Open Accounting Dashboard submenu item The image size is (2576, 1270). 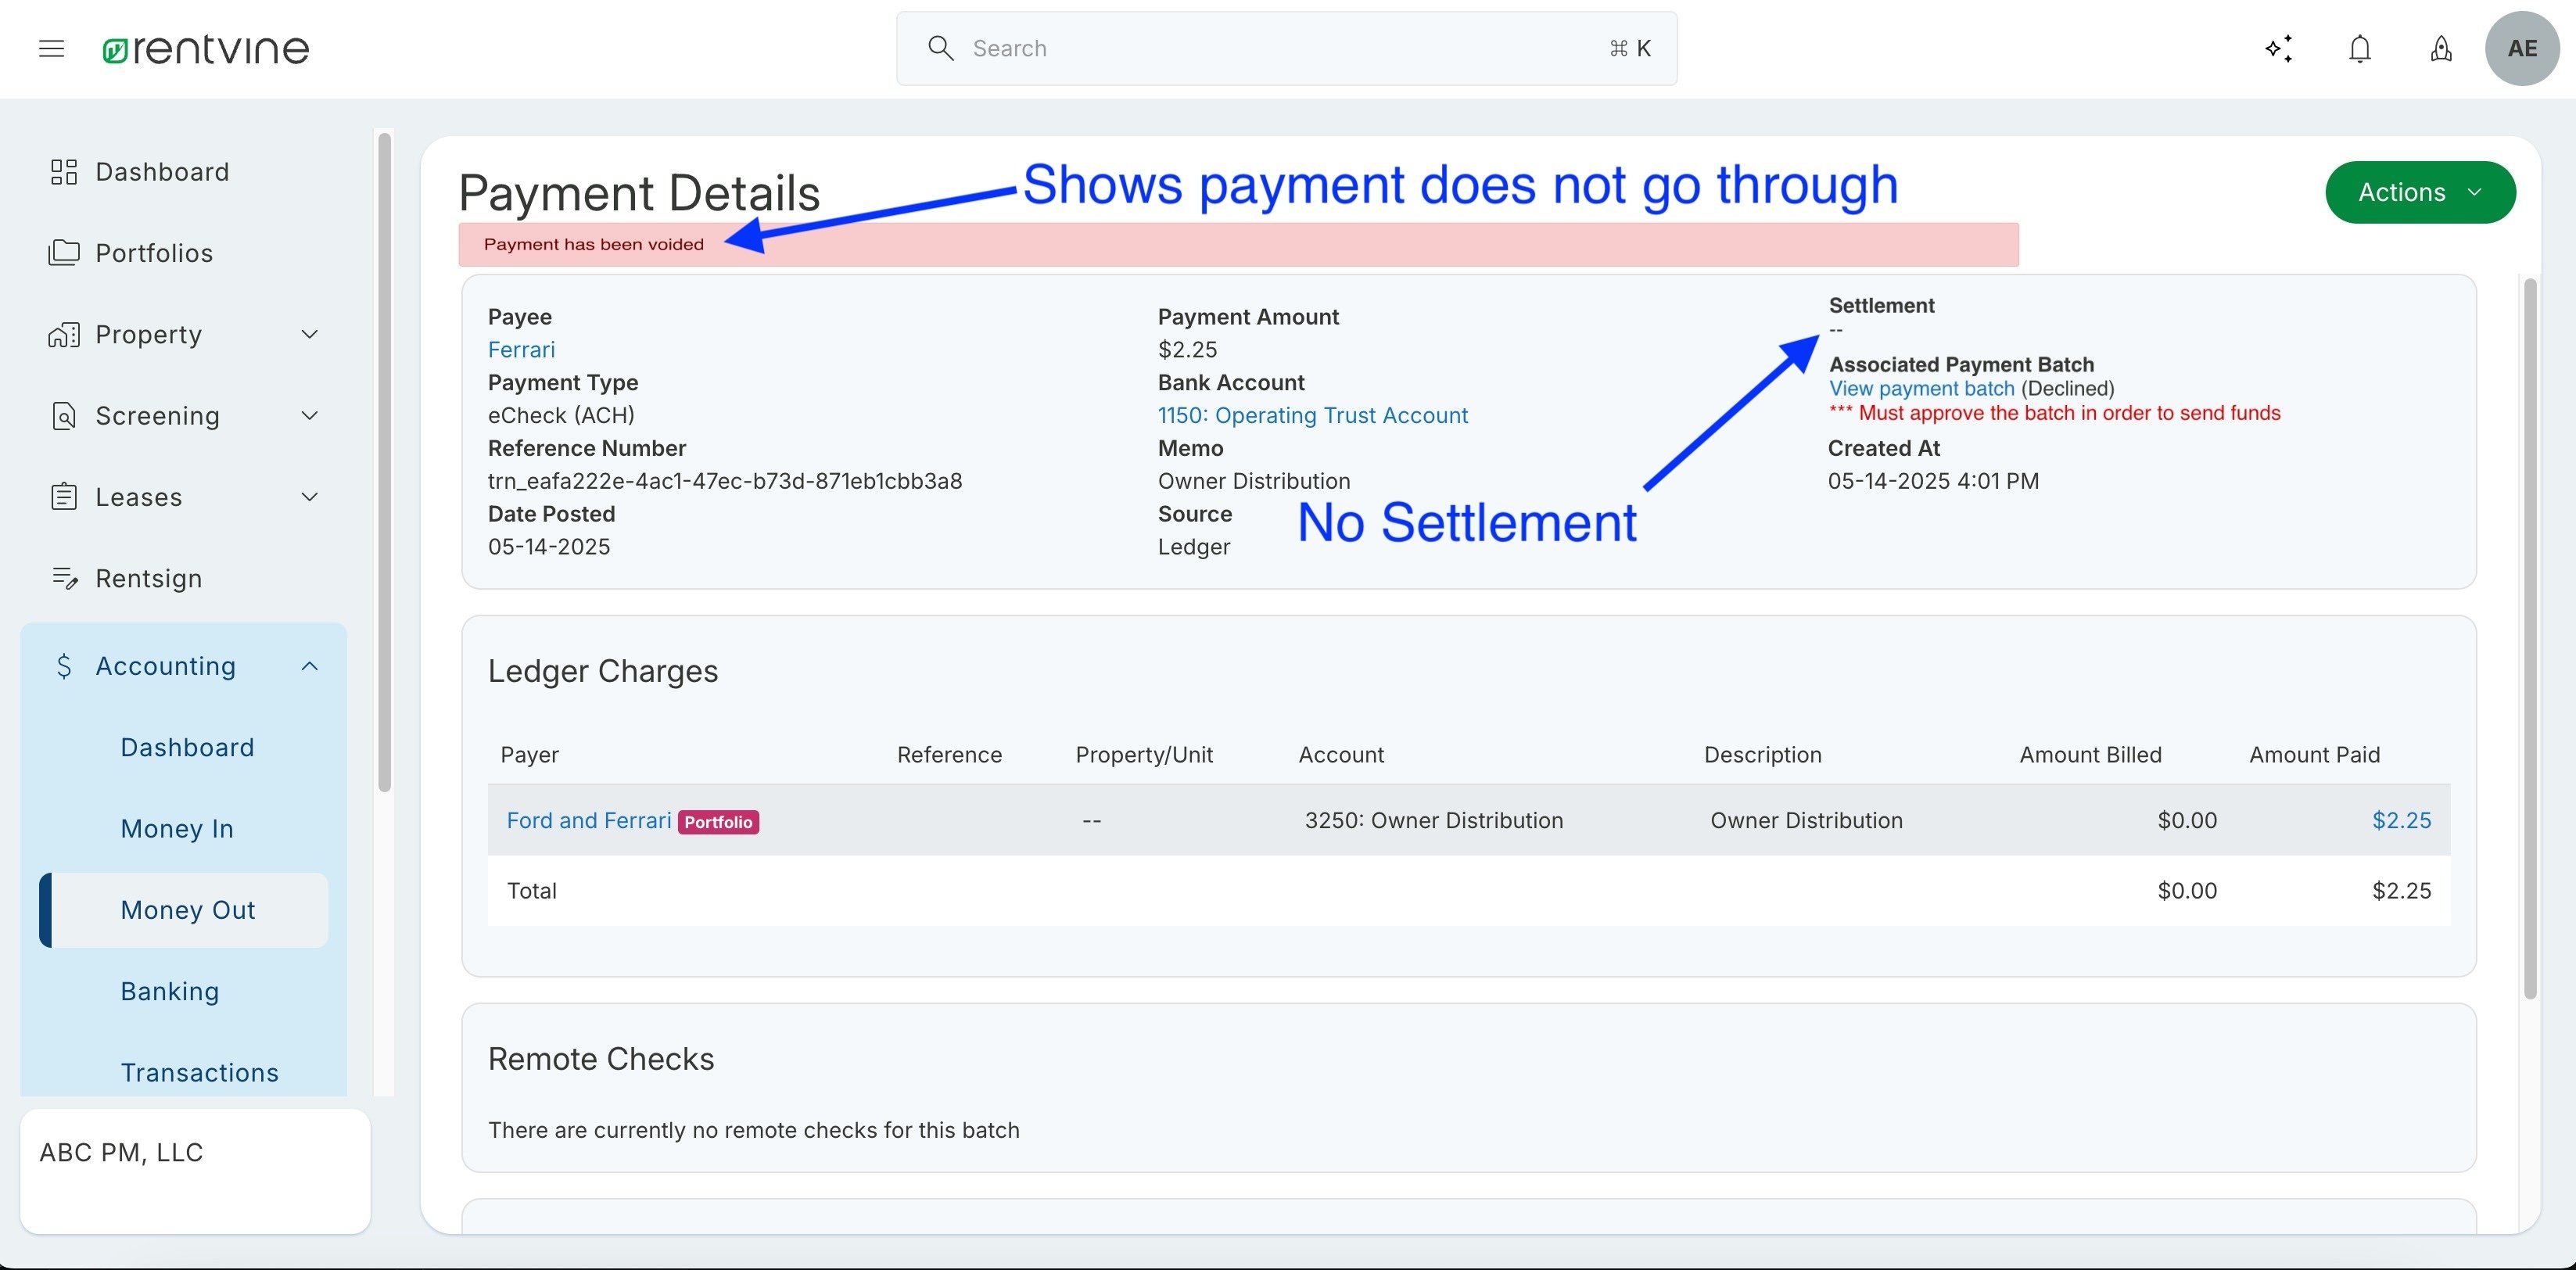click(187, 747)
